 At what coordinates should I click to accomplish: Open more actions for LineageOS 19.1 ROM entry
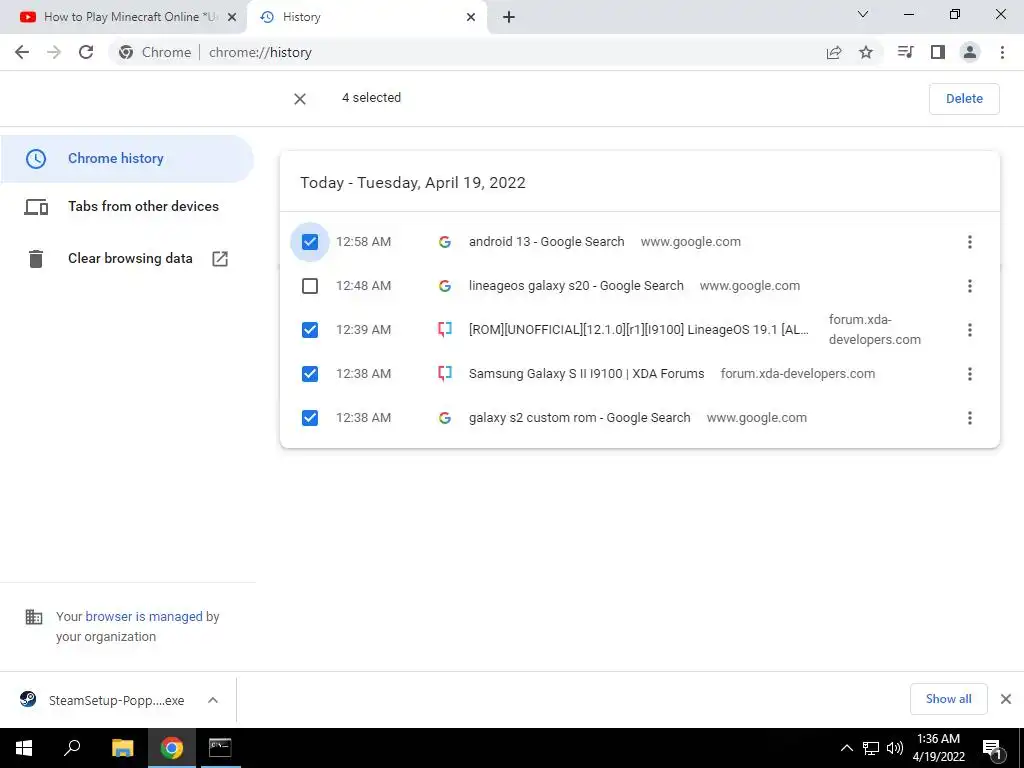click(x=970, y=330)
